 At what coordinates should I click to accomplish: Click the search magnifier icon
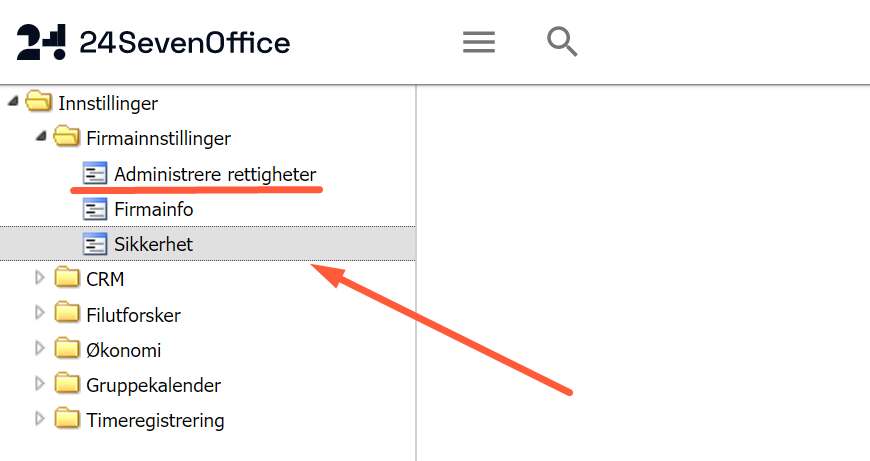(562, 42)
